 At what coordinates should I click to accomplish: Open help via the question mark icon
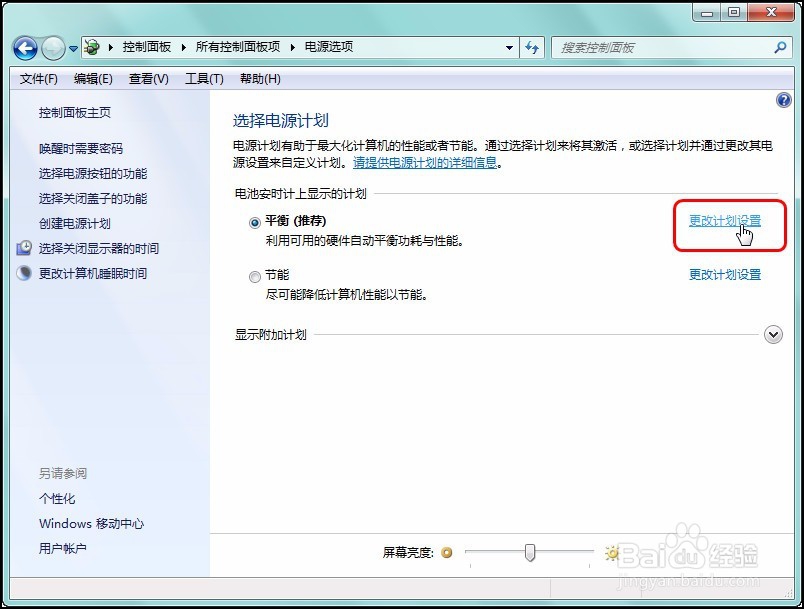click(x=784, y=99)
